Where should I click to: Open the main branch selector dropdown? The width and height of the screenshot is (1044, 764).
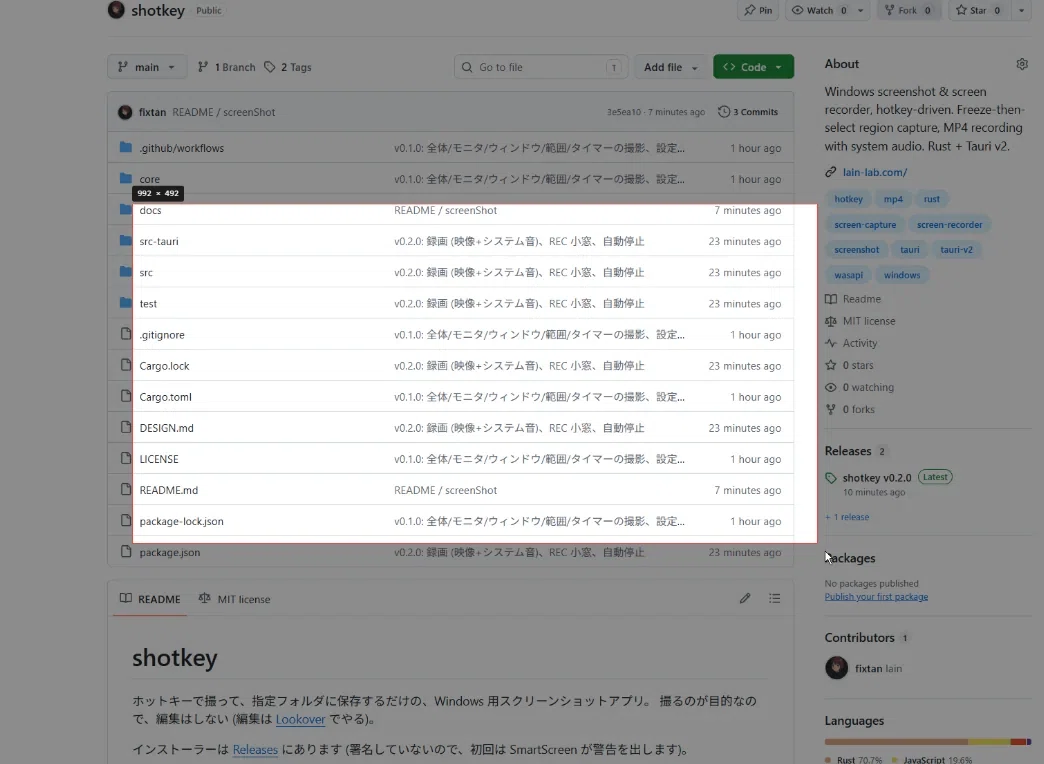click(x=146, y=67)
